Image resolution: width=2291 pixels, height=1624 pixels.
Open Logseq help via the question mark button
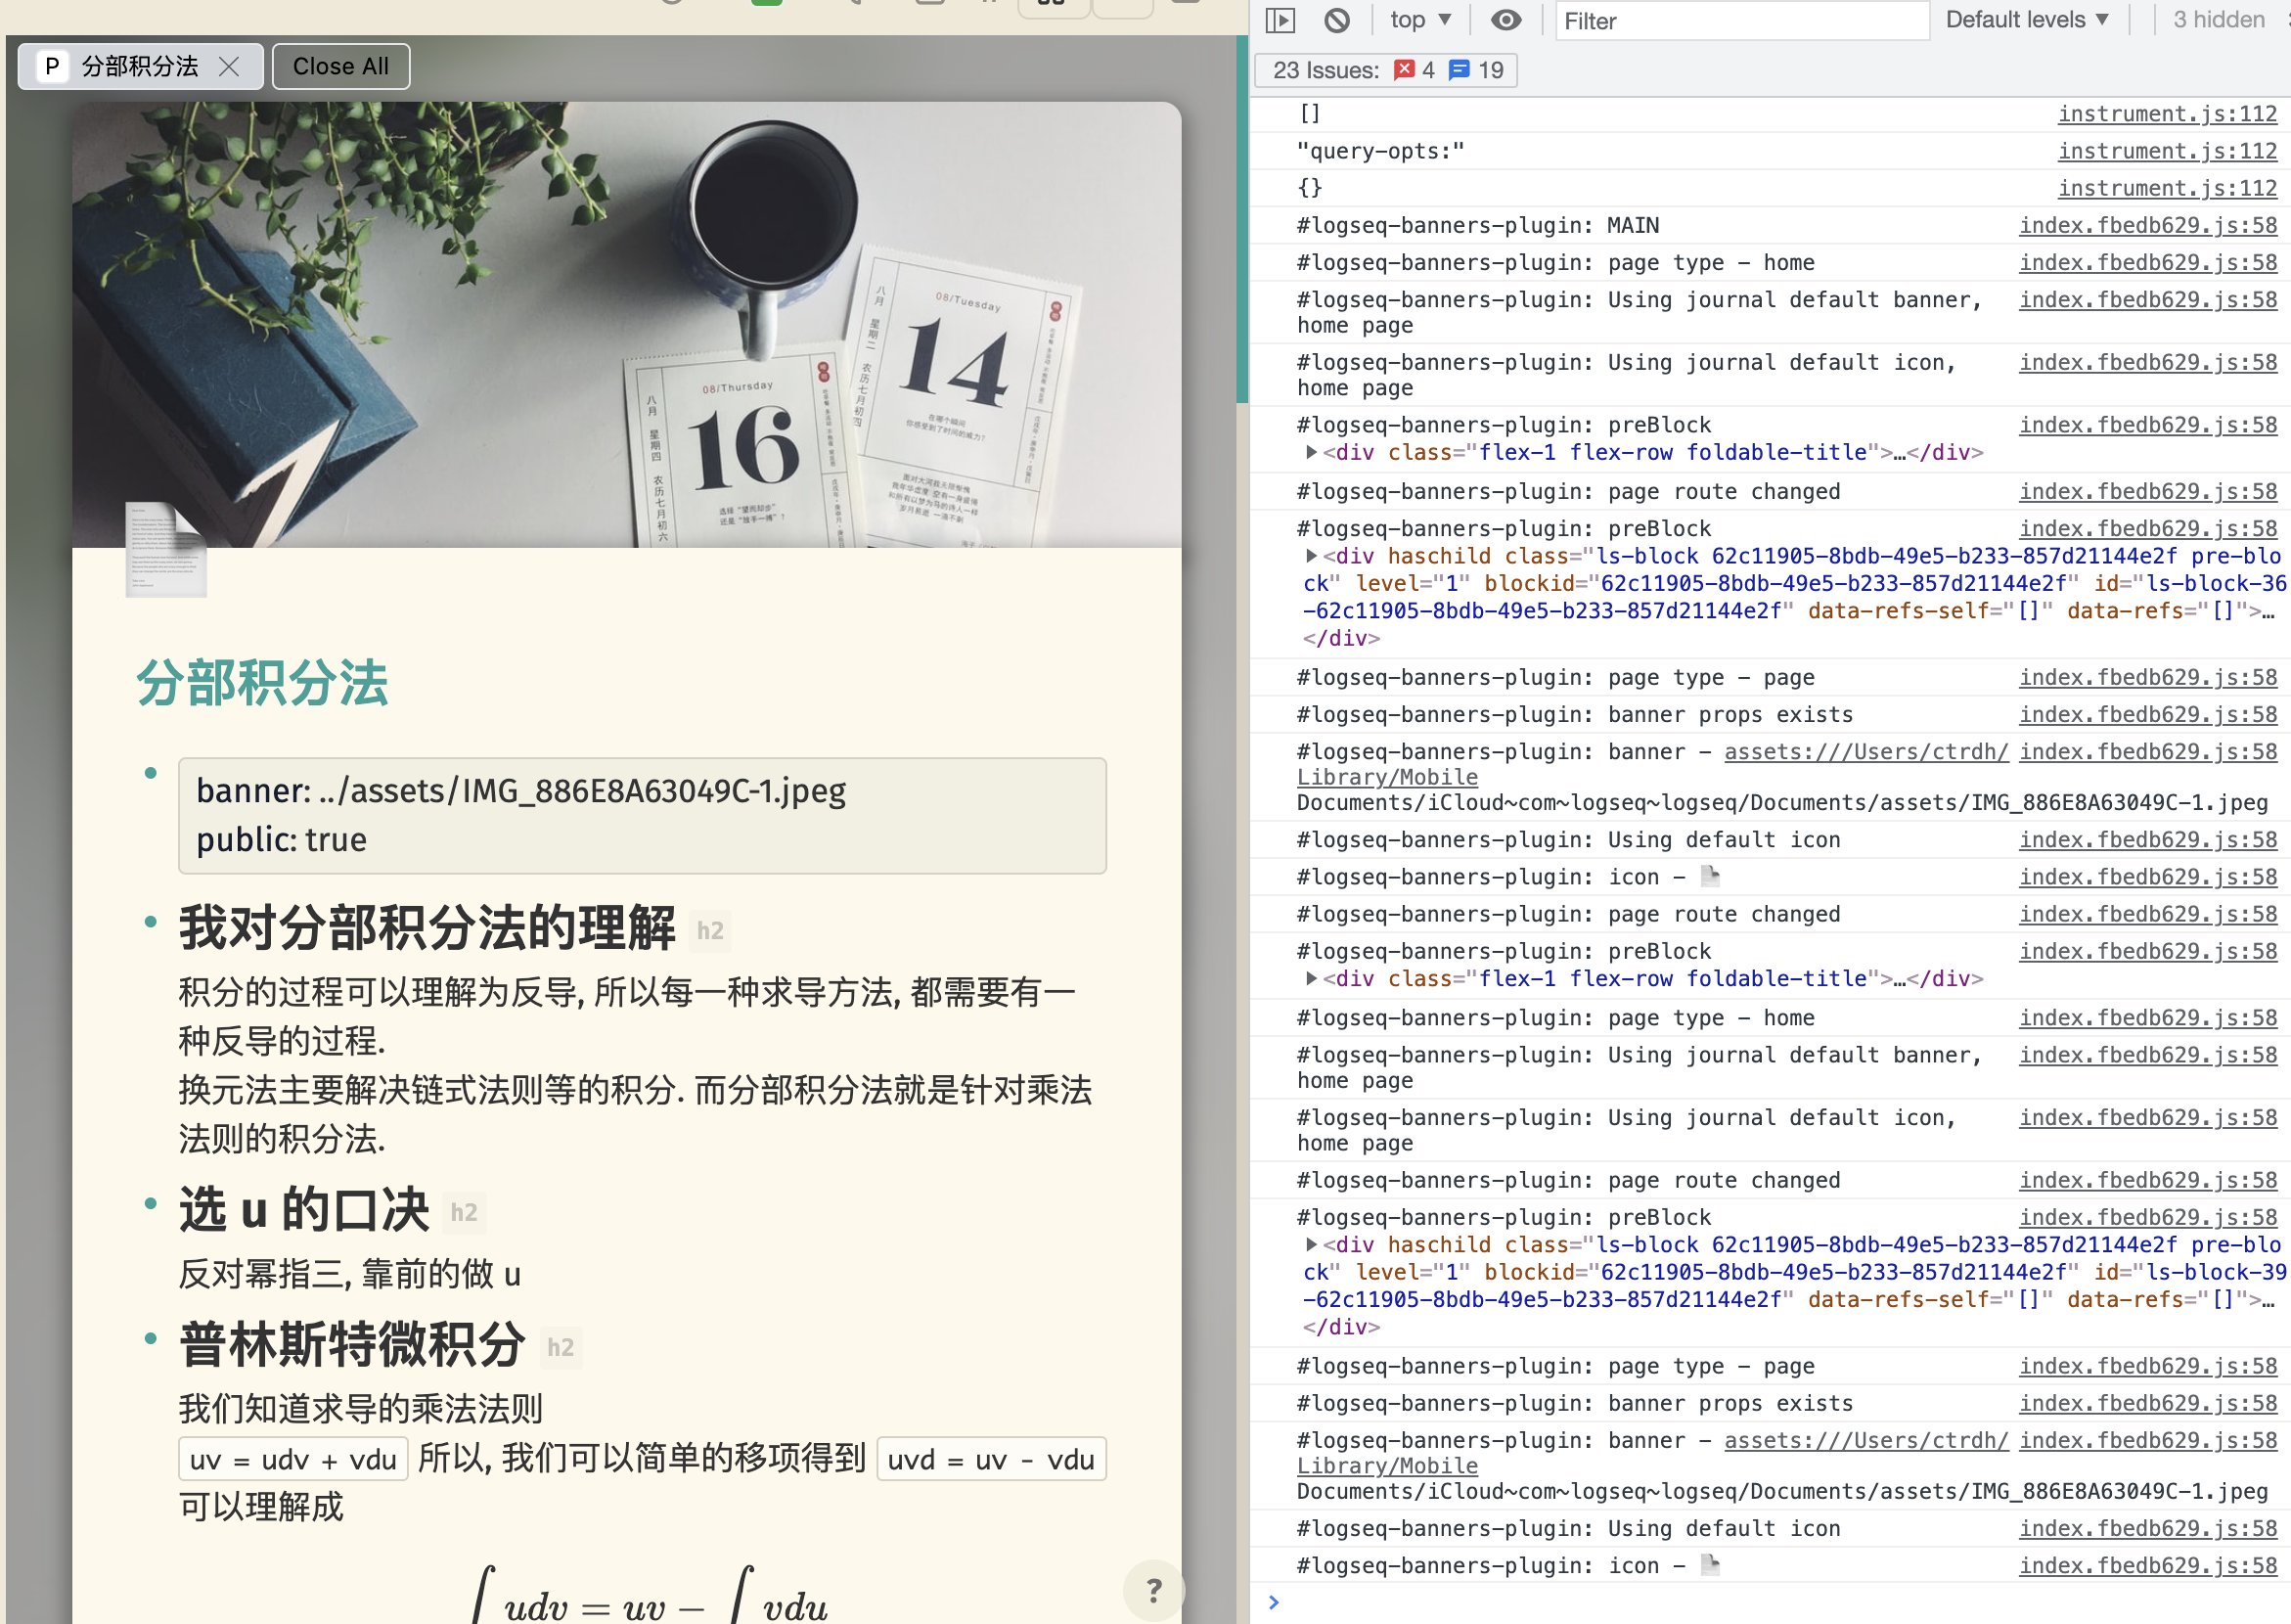pos(1154,1590)
